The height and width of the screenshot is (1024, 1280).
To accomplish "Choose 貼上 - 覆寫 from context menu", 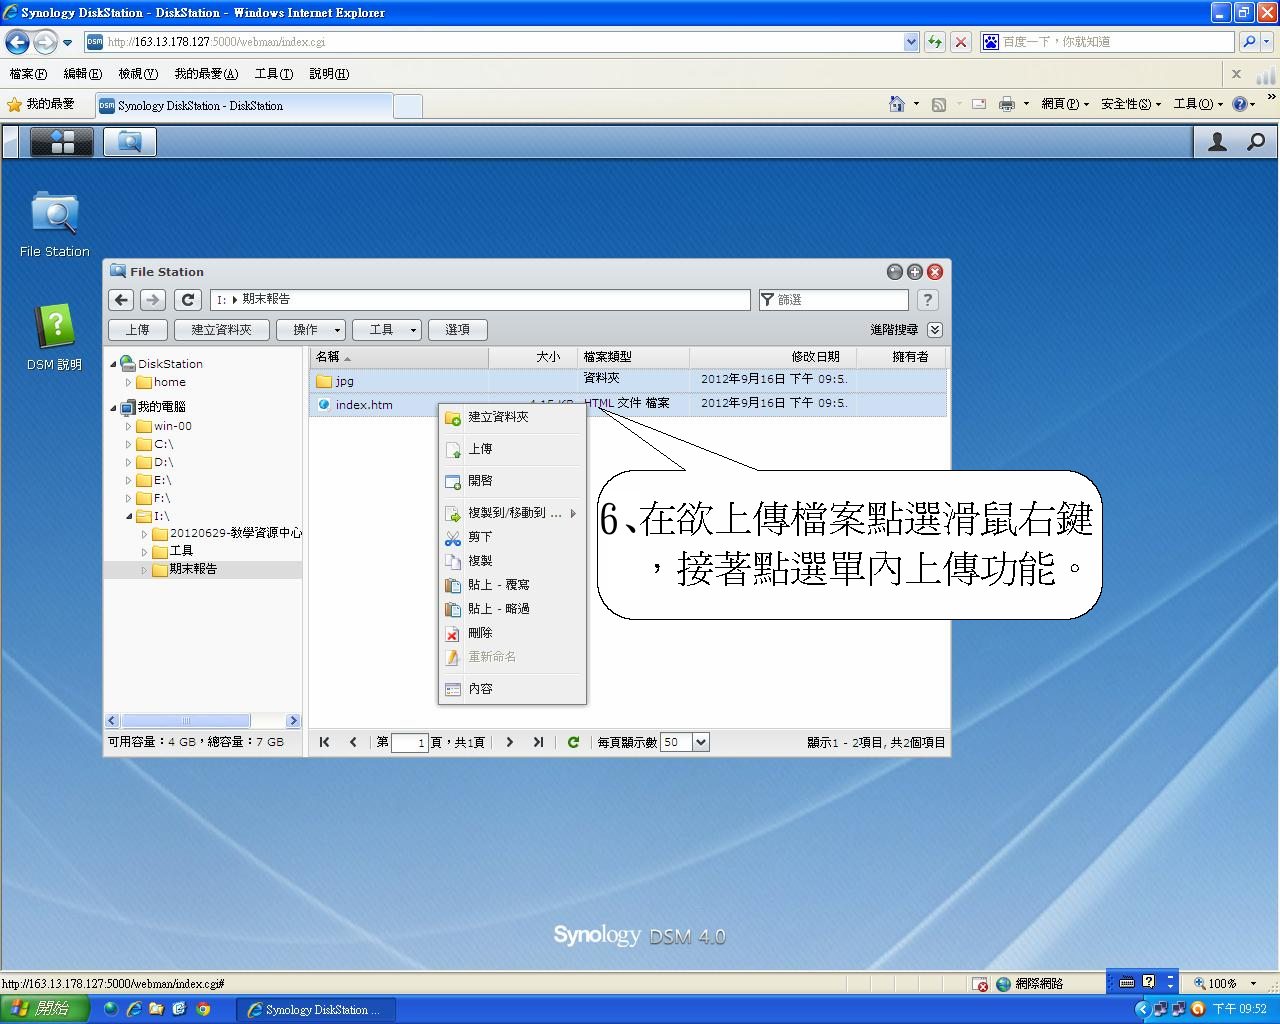I will pyautogui.click(x=511, y=585).
